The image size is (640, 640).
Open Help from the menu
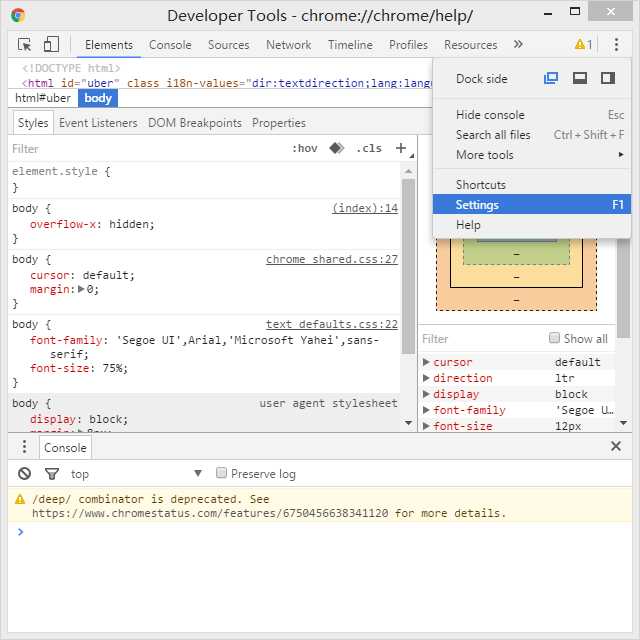coord(532,224)
